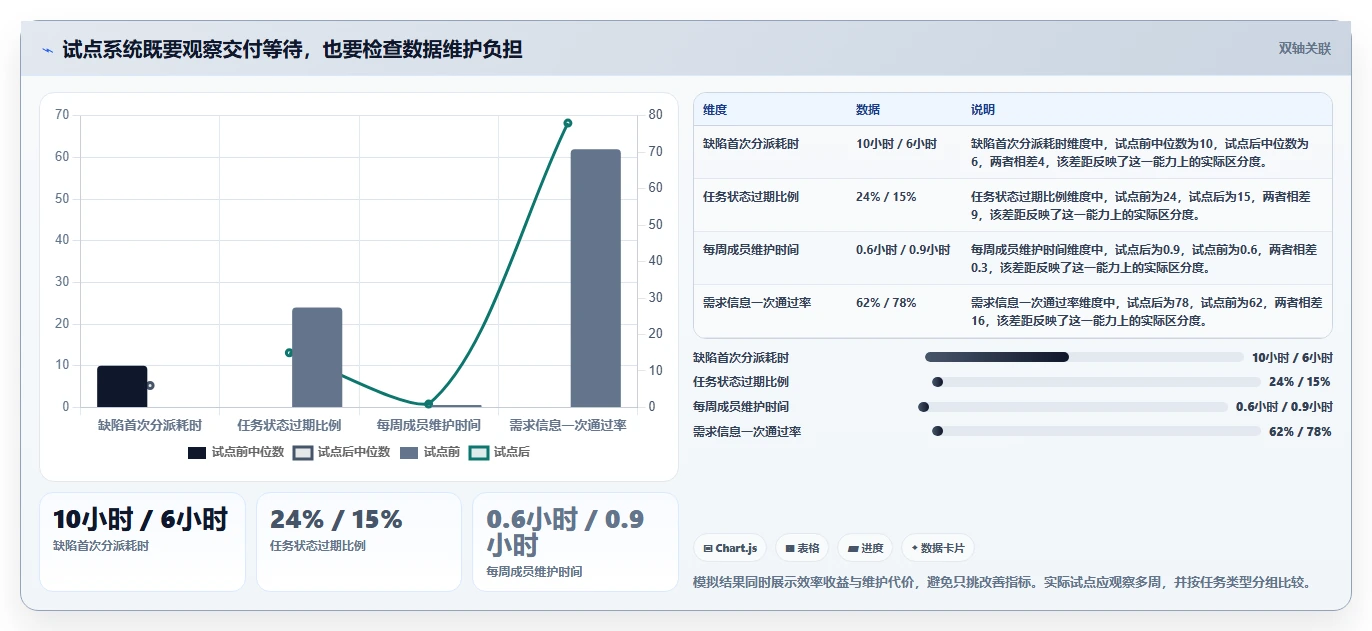Click the 表格 tag
This screenshot has height=631, width=1372.
802,548
